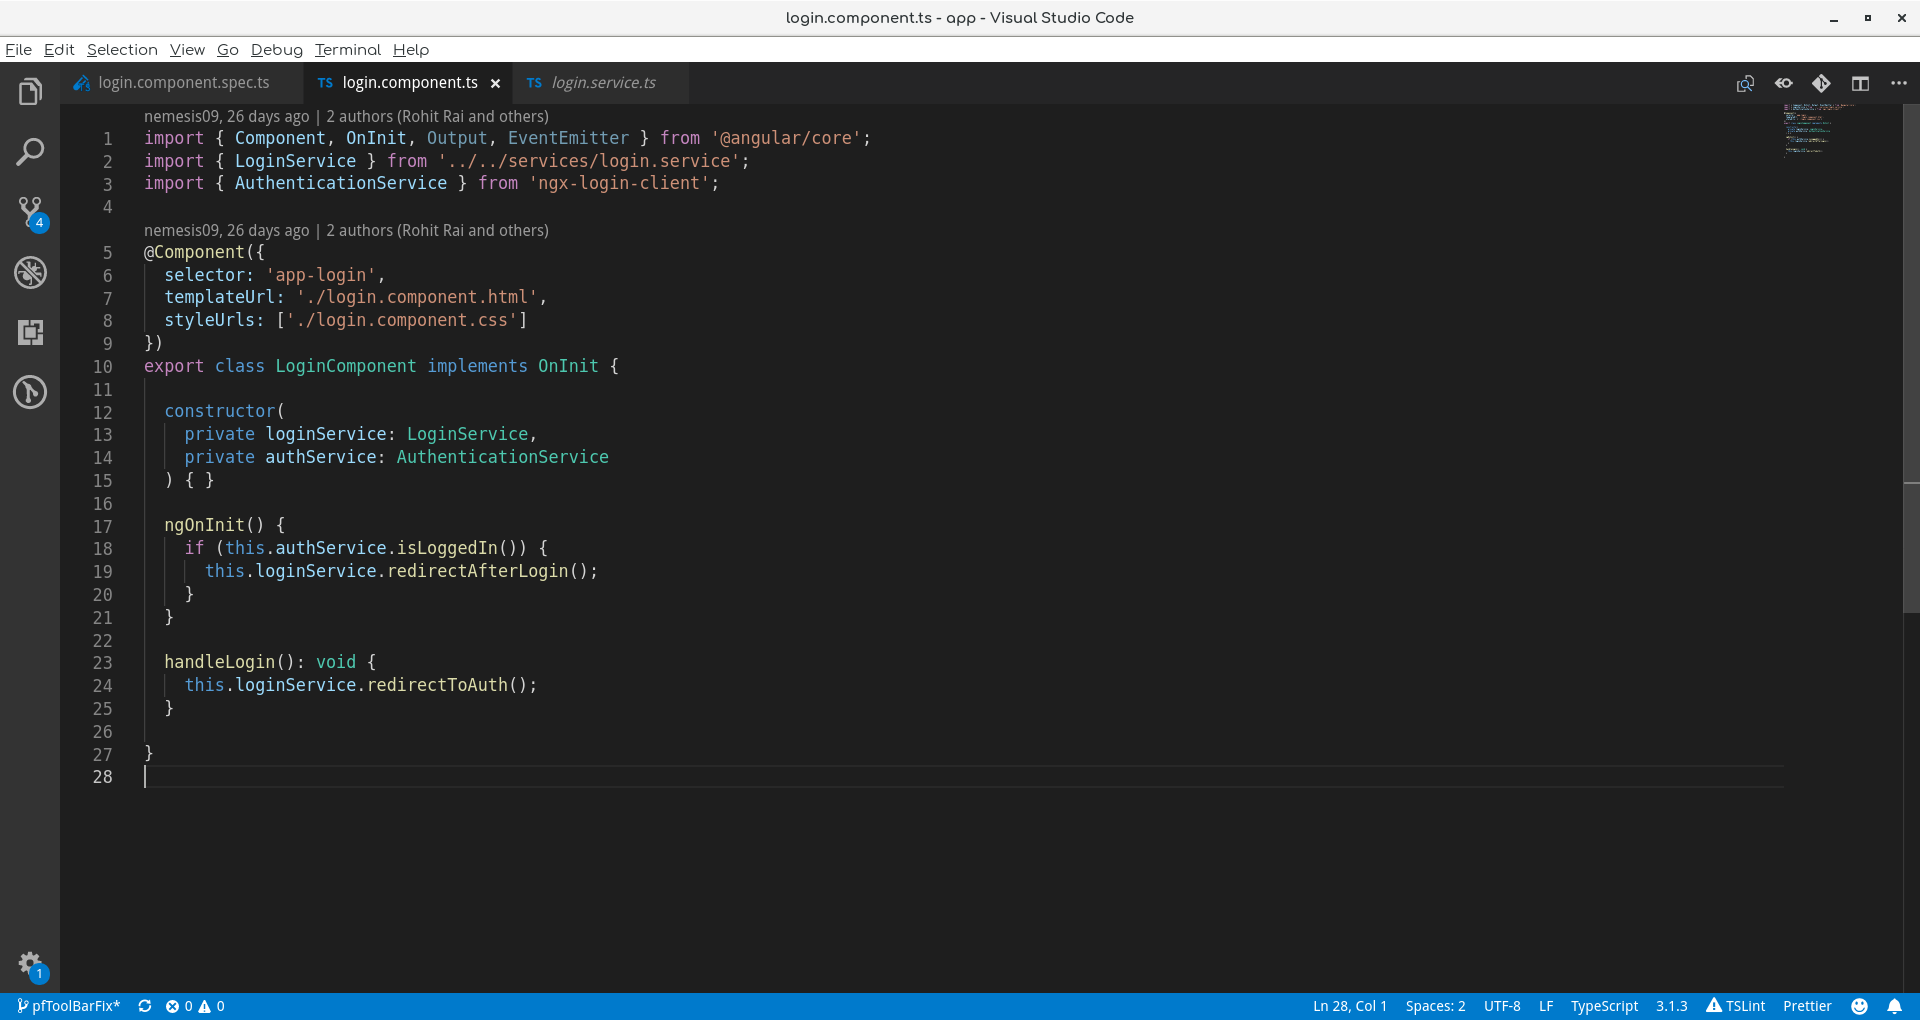This screenshot has height=1020, width=1920.
Task: Click the blame code lens above @Component
Action: point(346,230)
